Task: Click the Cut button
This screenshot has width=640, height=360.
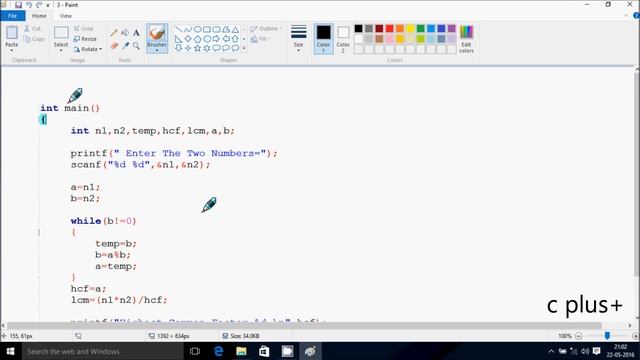Action: 32,29
